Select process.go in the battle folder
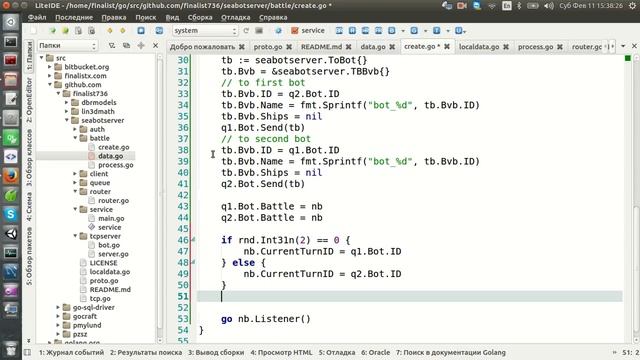The width and height of the screenshot is (640, 360). coord(116,165)
